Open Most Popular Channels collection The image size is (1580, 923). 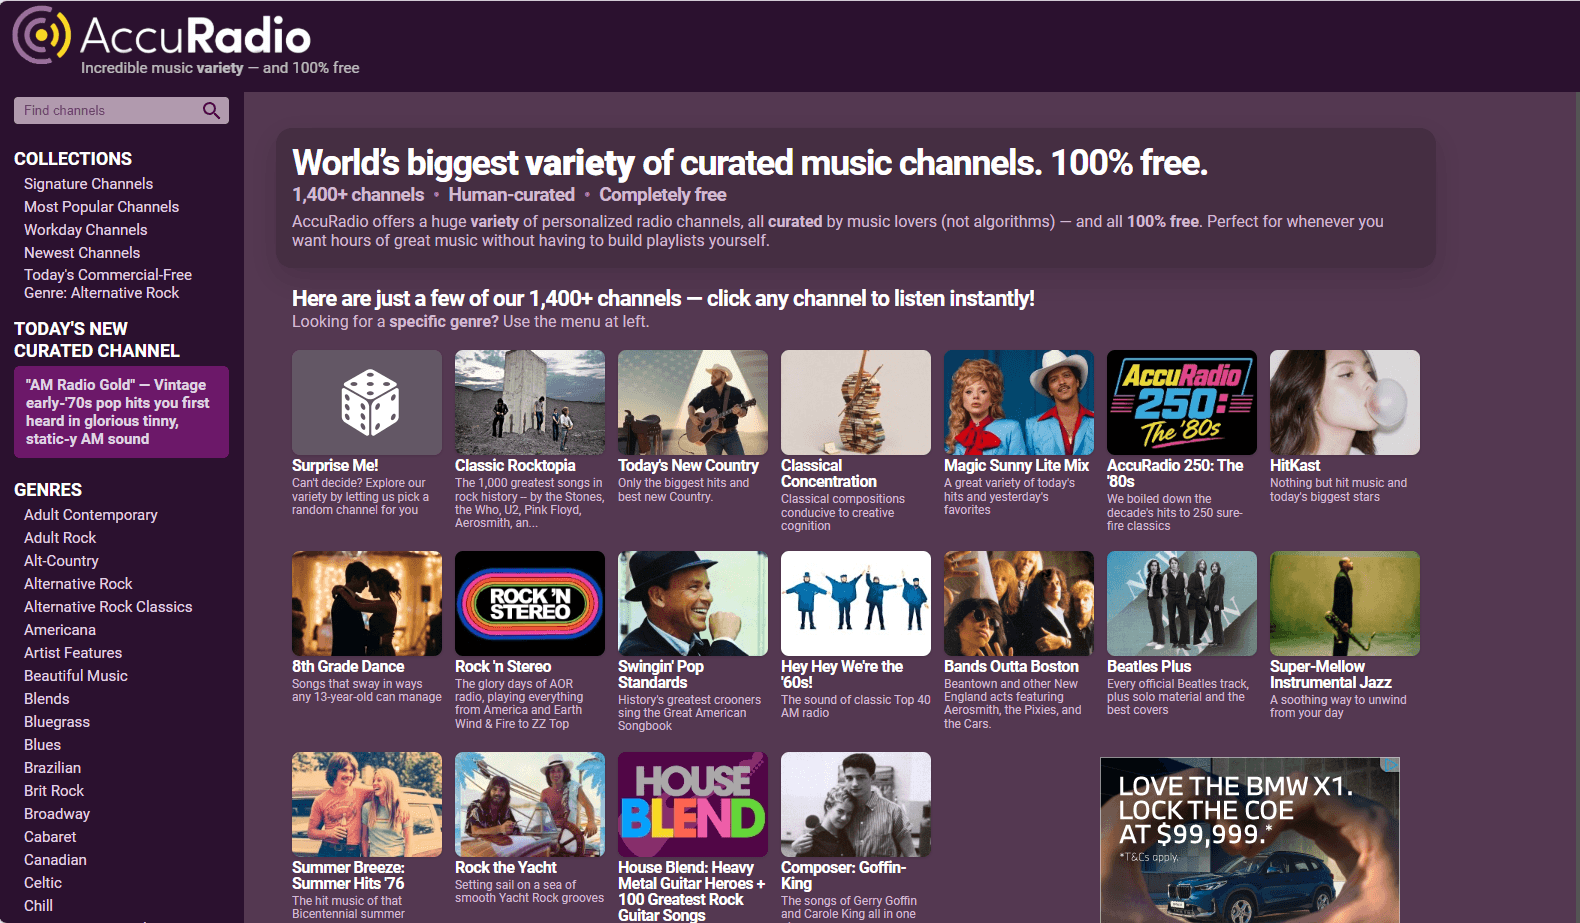point(102,207)
